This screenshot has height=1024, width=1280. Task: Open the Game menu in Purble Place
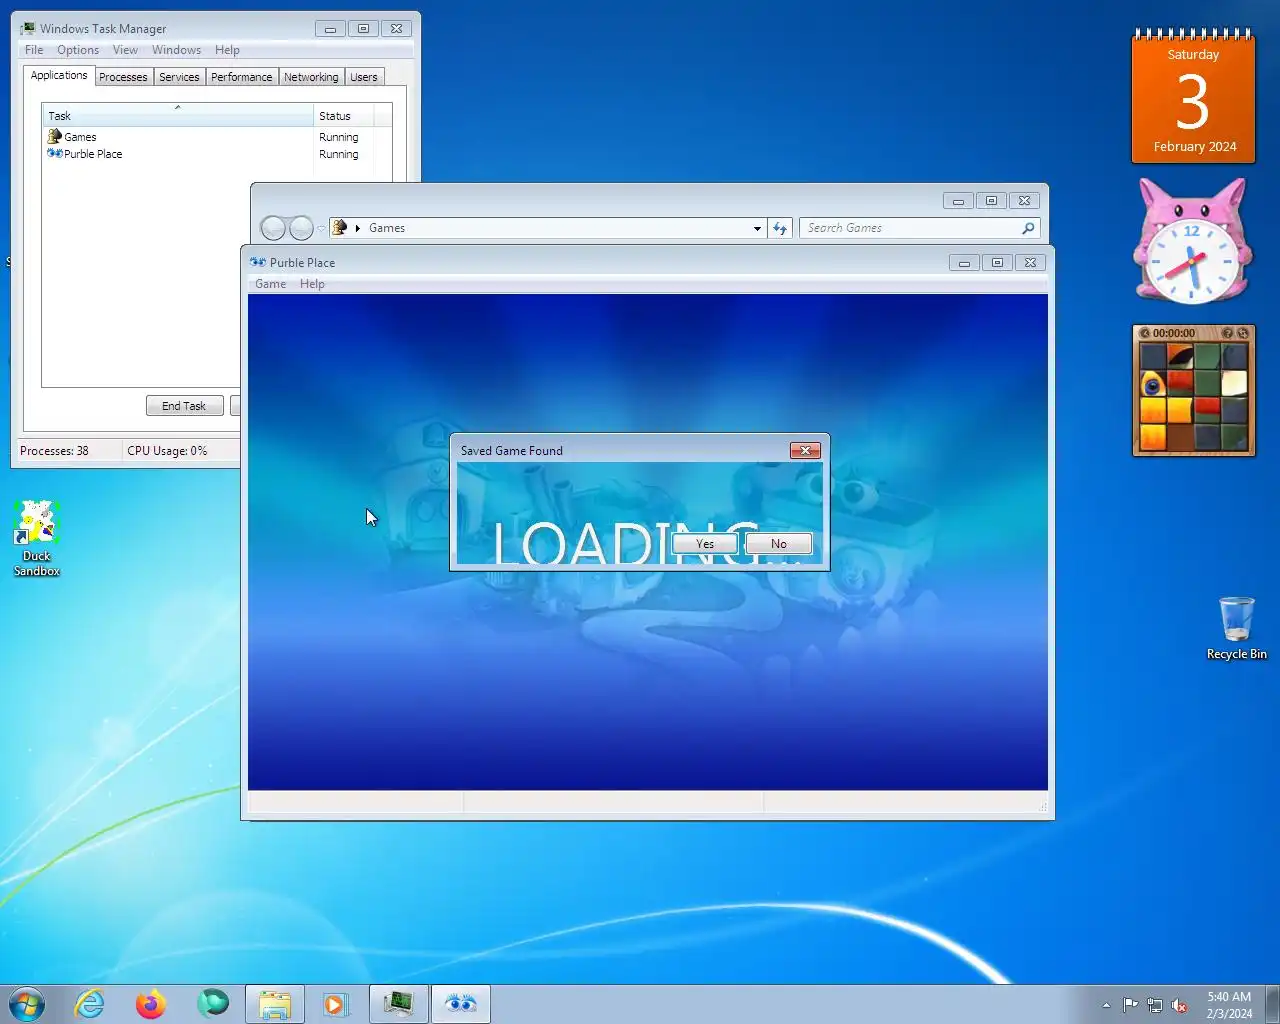tap(270, 284)
